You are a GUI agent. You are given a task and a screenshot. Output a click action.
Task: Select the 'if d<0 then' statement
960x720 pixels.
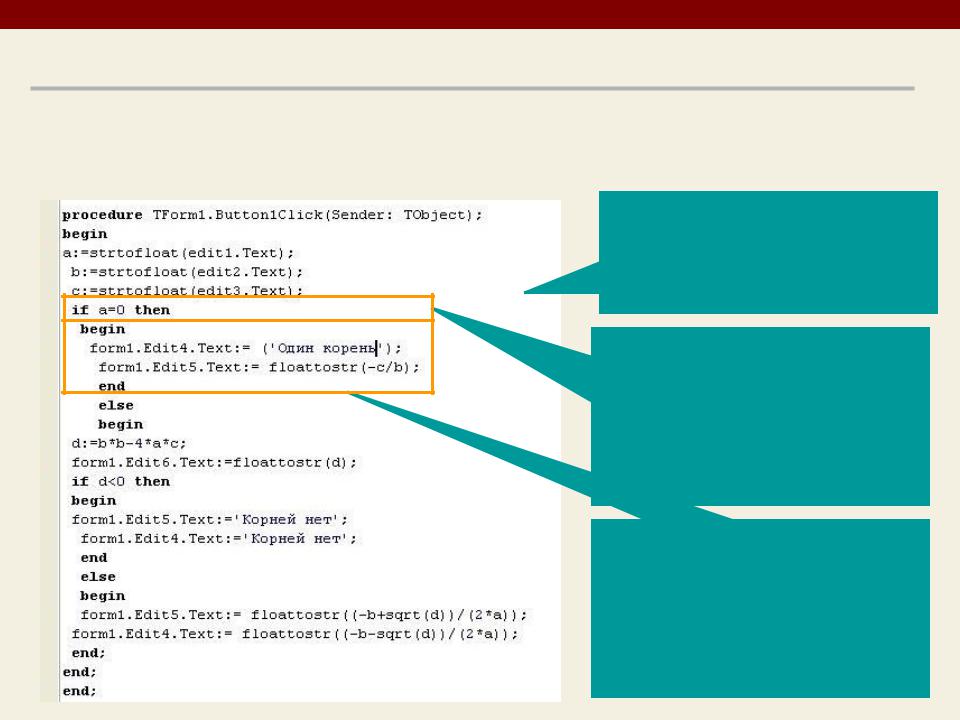[x=121, y=481]
